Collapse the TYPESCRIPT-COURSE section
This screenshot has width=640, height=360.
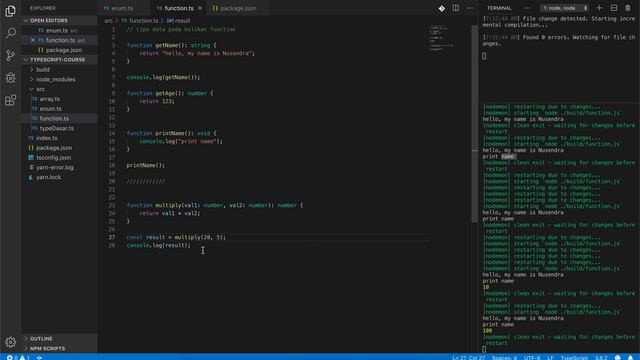pos(59,60)
